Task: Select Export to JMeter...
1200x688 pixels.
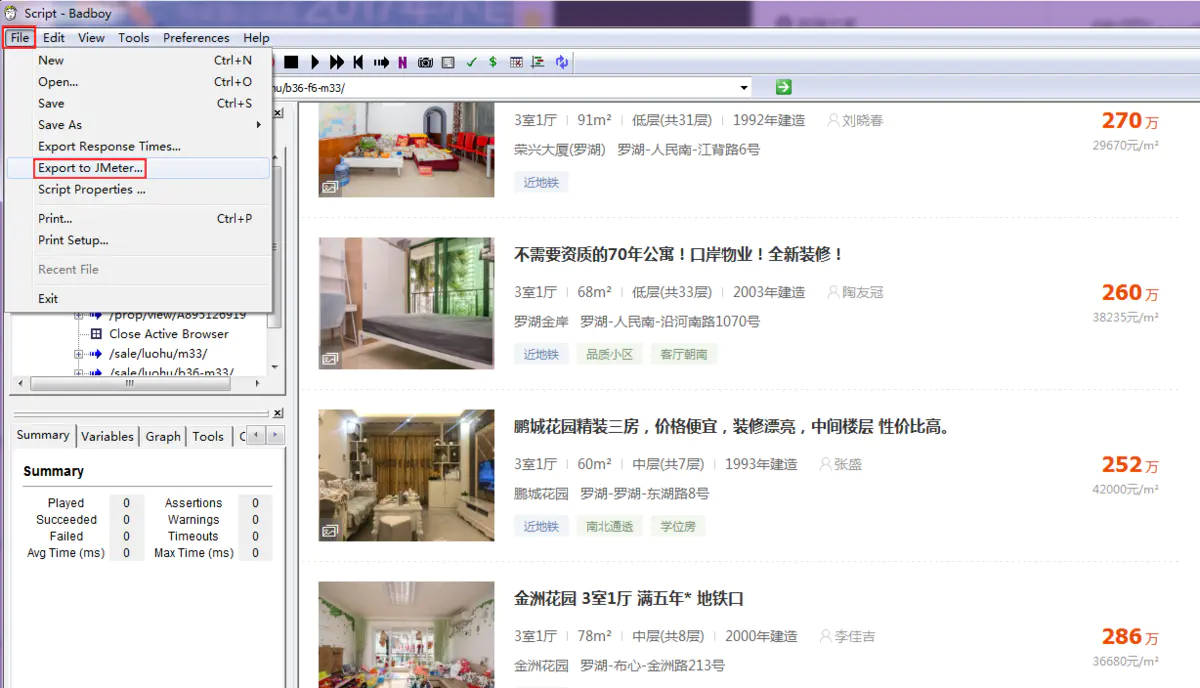Action: click(x=138, y=168)
